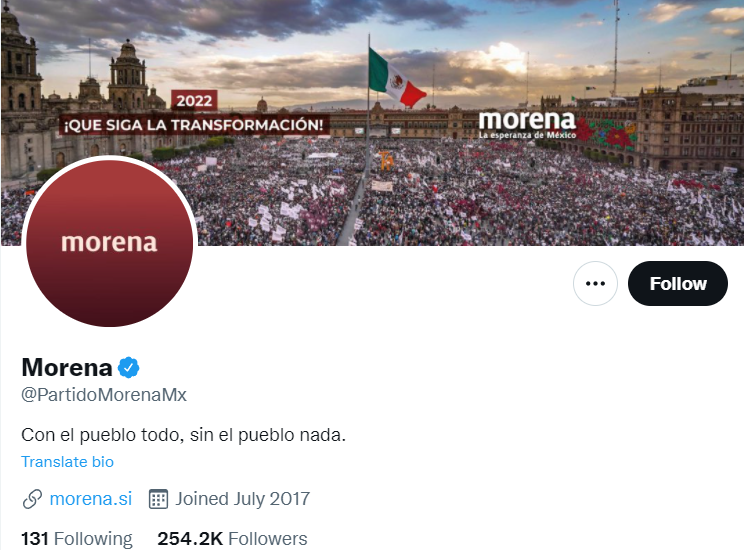Image resolution: width=744 pixels, height=550 pixels.
Task: Click the blue verified badge
Action: click(x=129, y=367)
